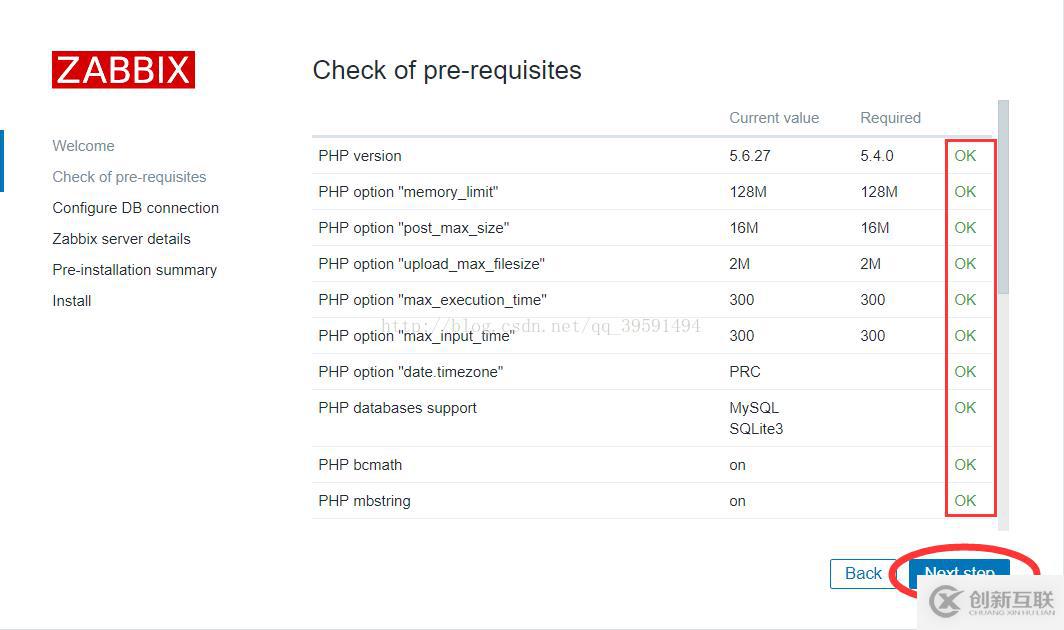The height and width of the screenshot is (630, 1064).
Task: Select the Install step
Action: coord(71,300)
